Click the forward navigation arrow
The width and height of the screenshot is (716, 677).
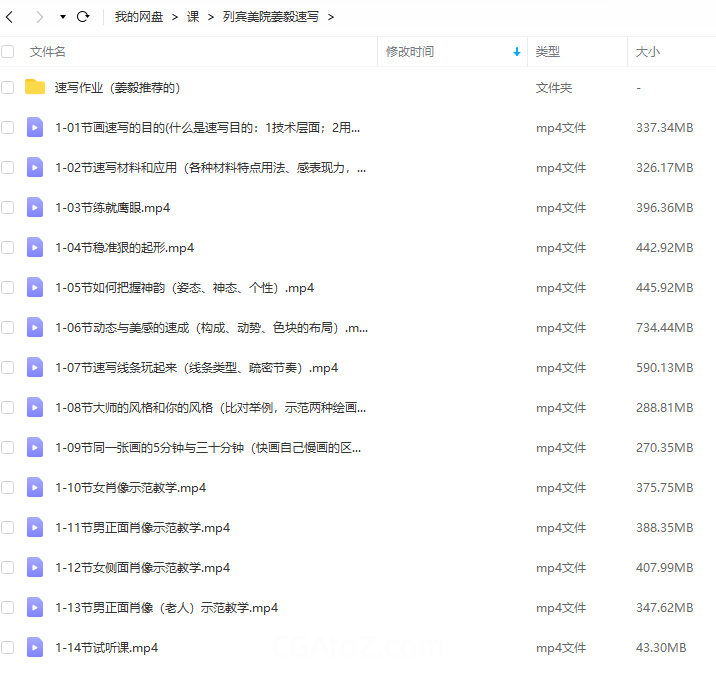tap(39, 17)
